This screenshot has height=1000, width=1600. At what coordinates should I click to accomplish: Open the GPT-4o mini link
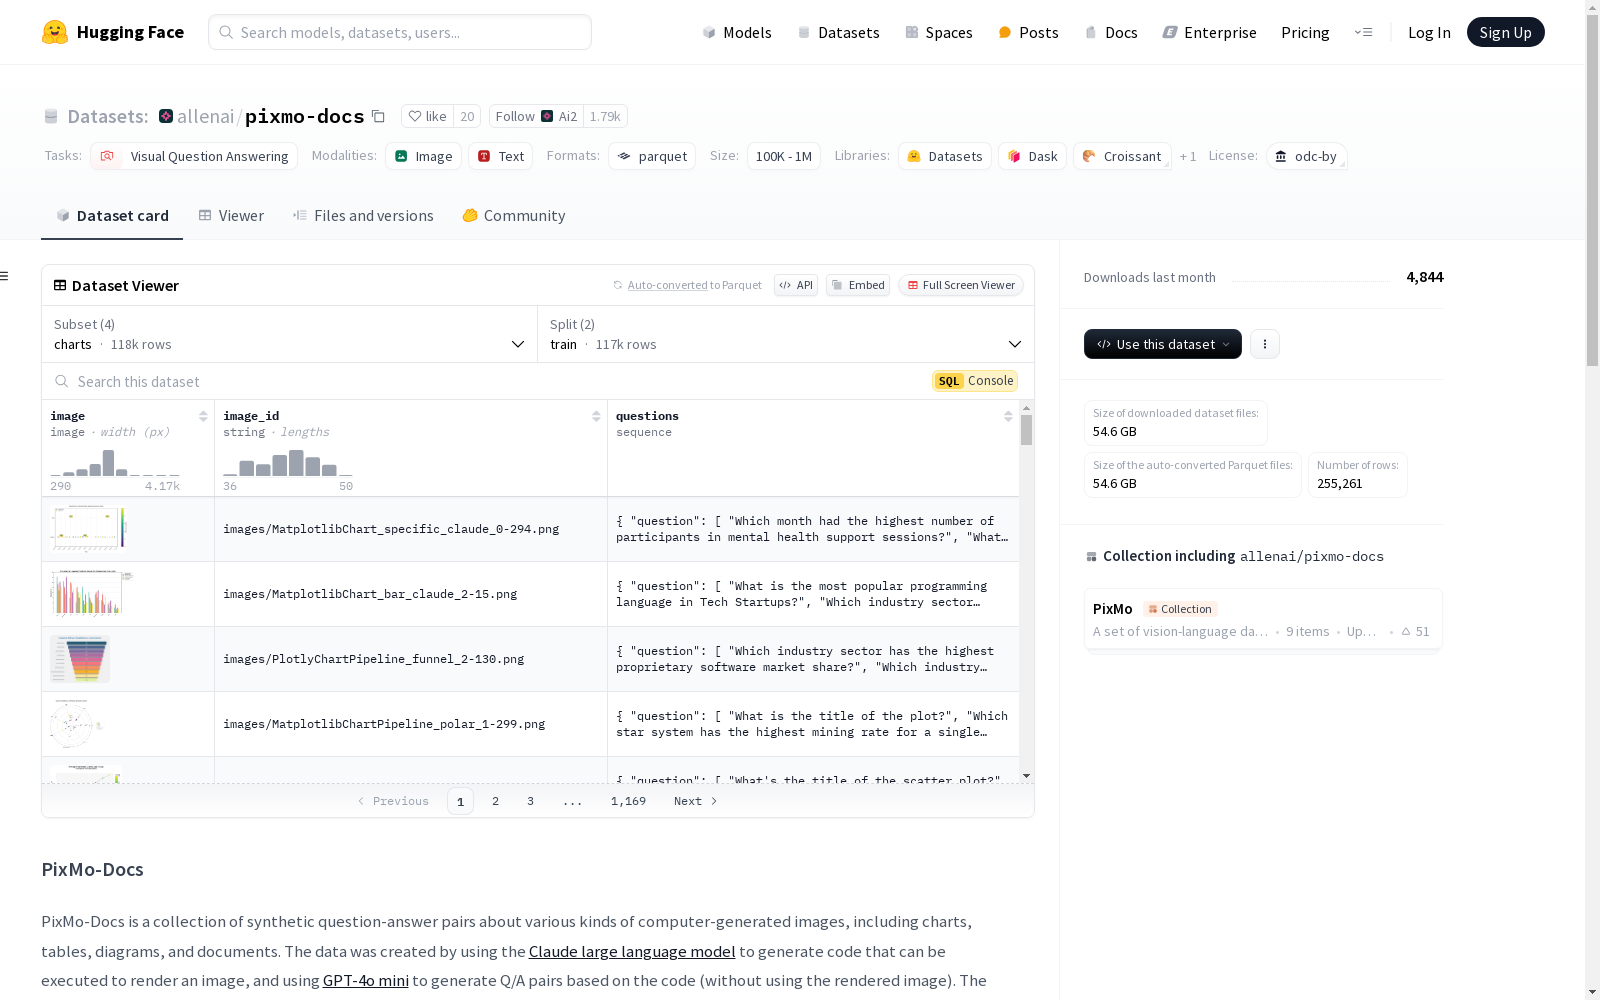click(366, 980)
